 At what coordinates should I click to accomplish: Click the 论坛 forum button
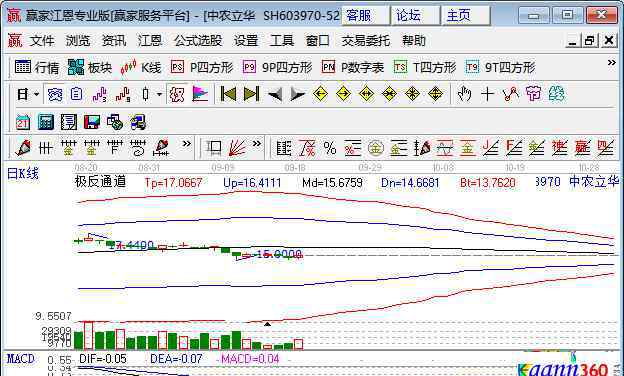point(415,16)
